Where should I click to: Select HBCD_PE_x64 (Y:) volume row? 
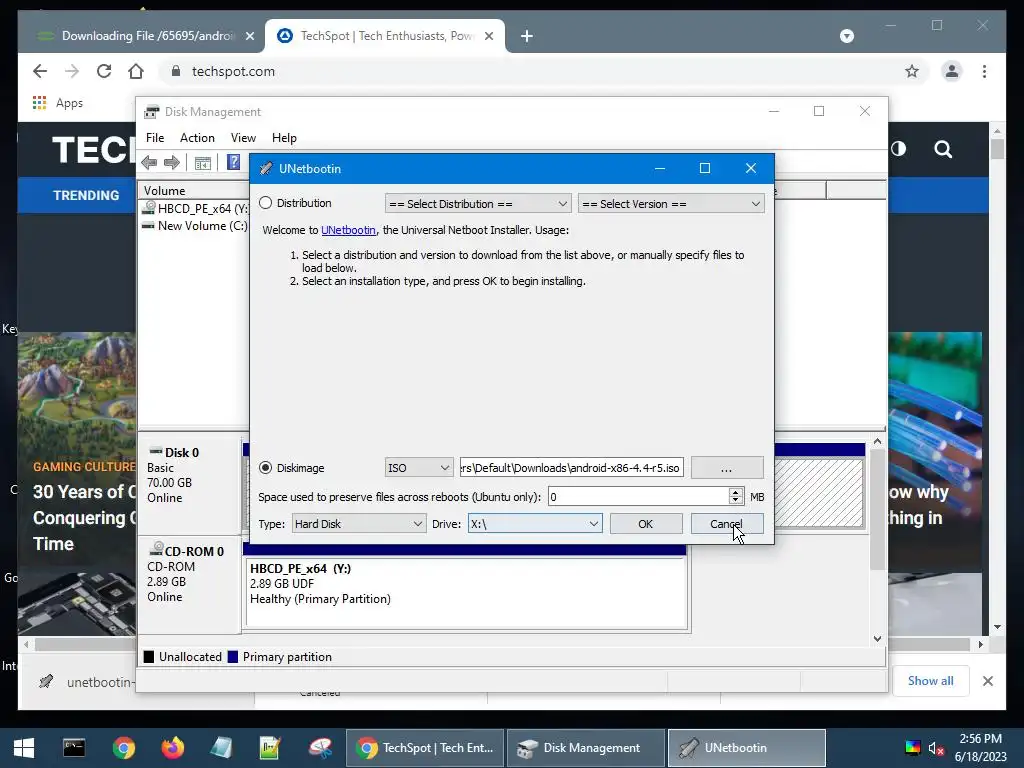pos(195,208)
